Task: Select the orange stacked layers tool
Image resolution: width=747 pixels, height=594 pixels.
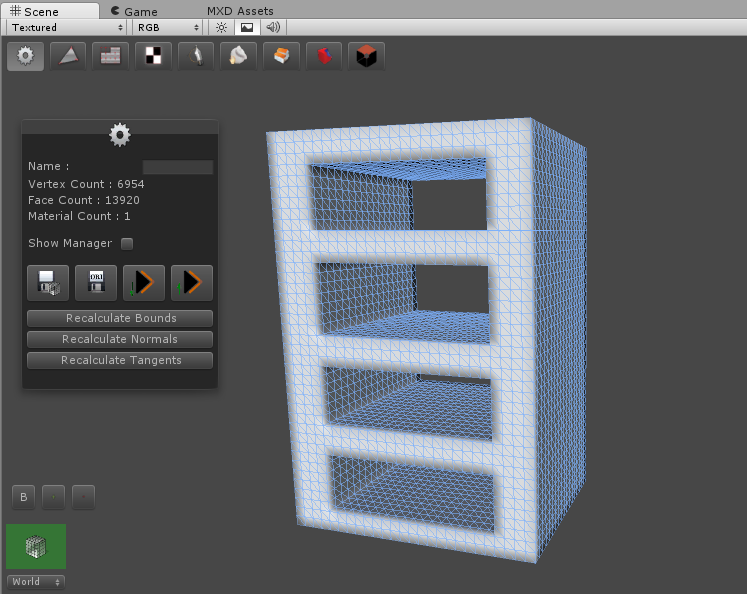Action: (281, 56)
